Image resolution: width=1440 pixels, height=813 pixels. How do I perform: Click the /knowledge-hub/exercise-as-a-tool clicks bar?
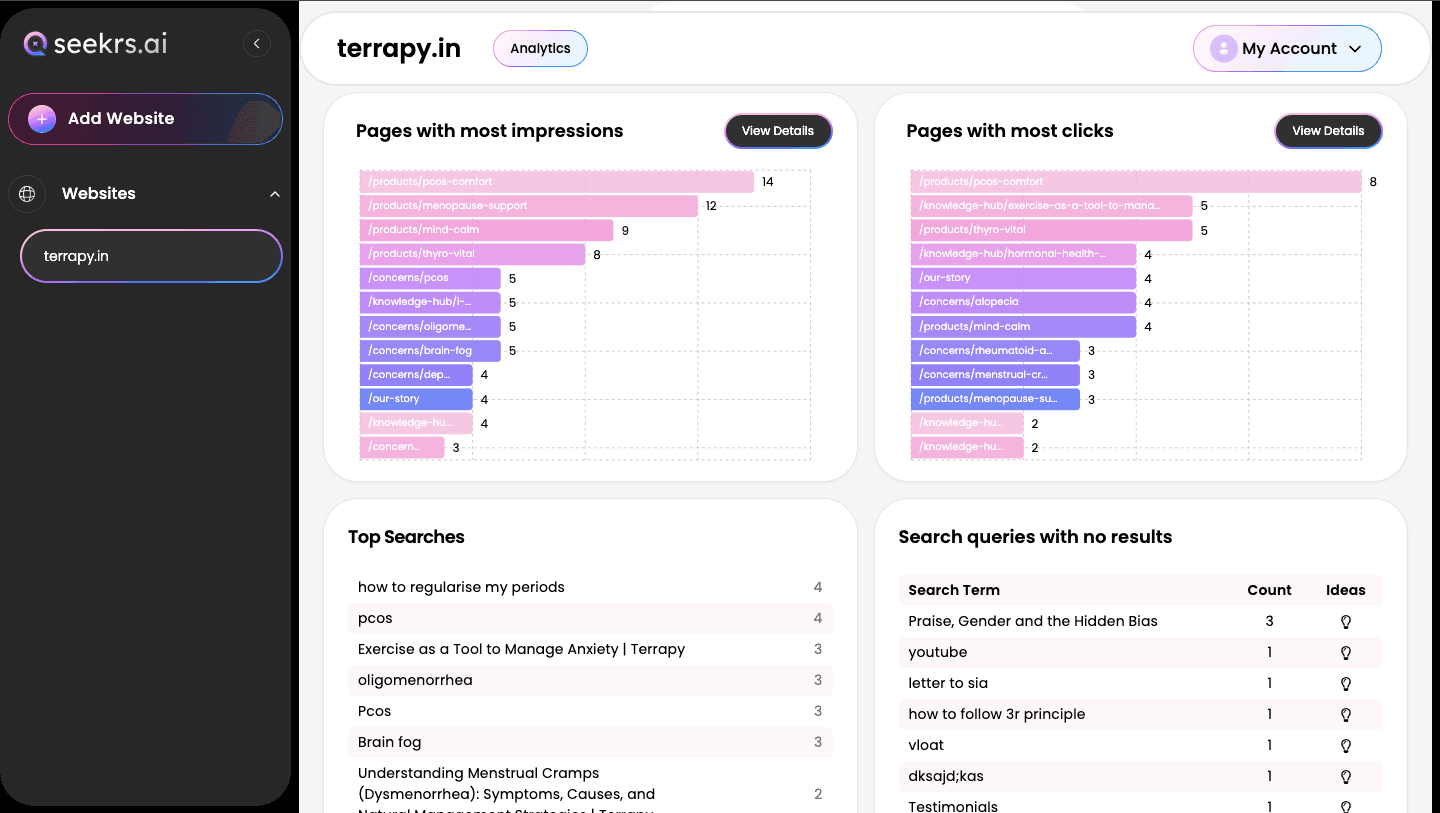pos(1052,206)
